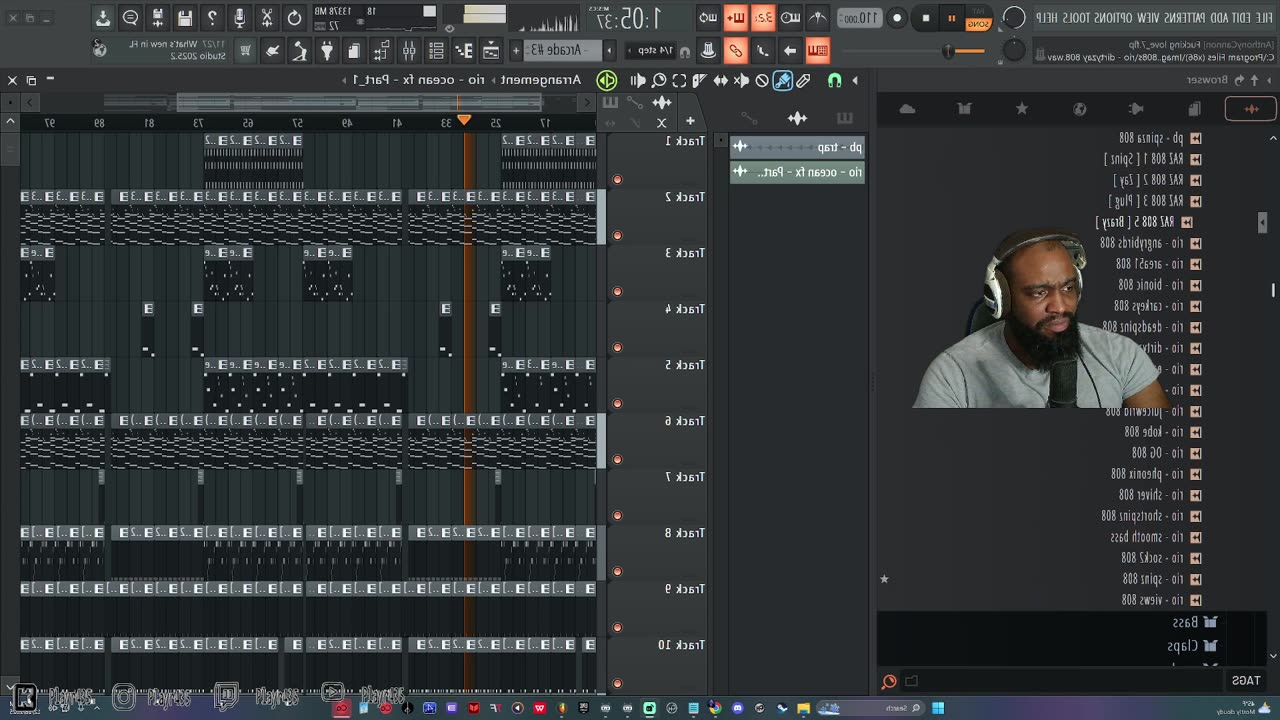Click the orange playhead marker on timeline

point(464,121)
